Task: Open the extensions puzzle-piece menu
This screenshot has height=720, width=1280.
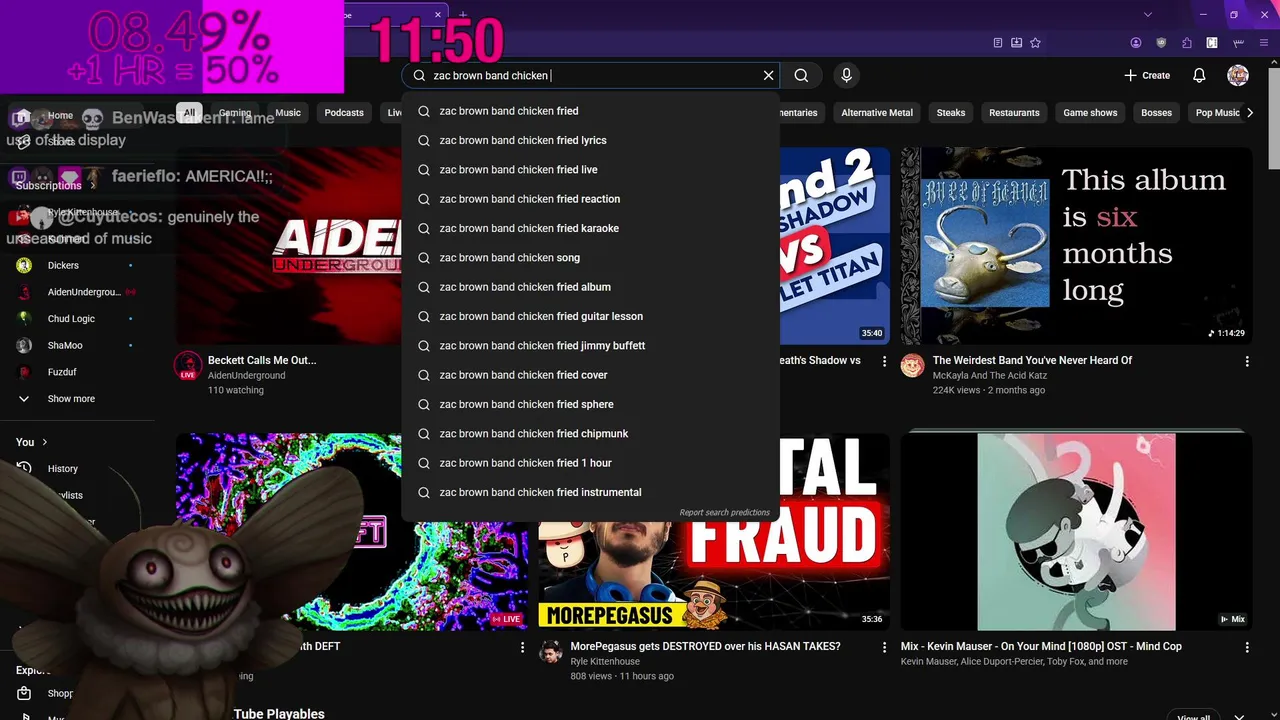Action: (x=1187, y=43)
